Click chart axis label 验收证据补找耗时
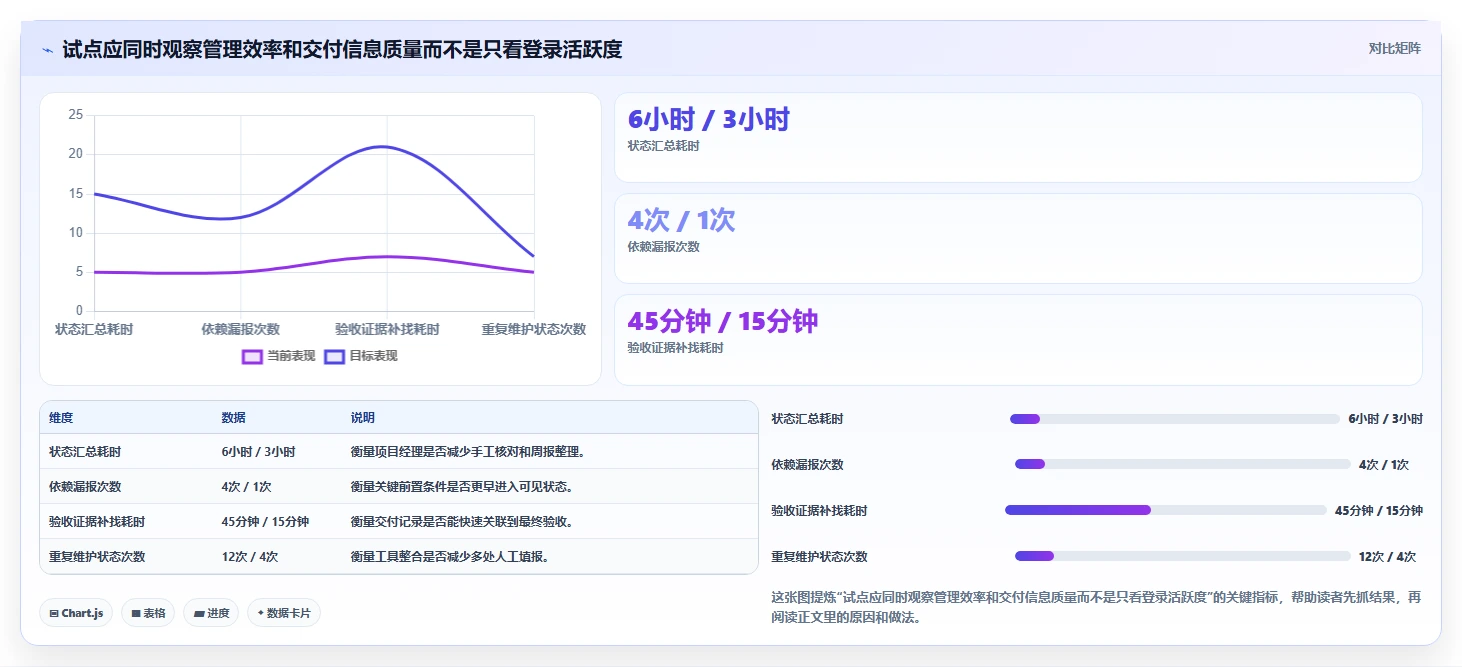The image size is (1462, 667). (387, 329)
